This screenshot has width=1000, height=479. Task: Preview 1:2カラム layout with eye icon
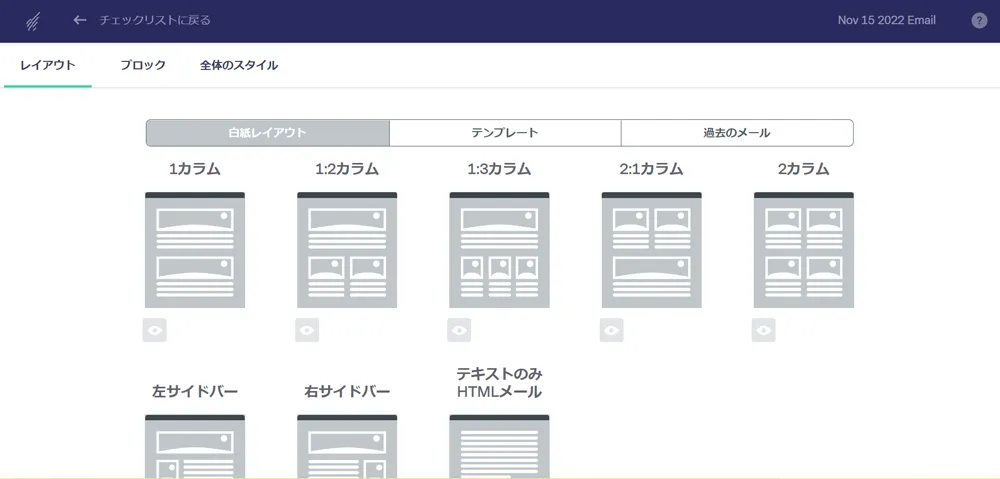[x=307, y=330]
